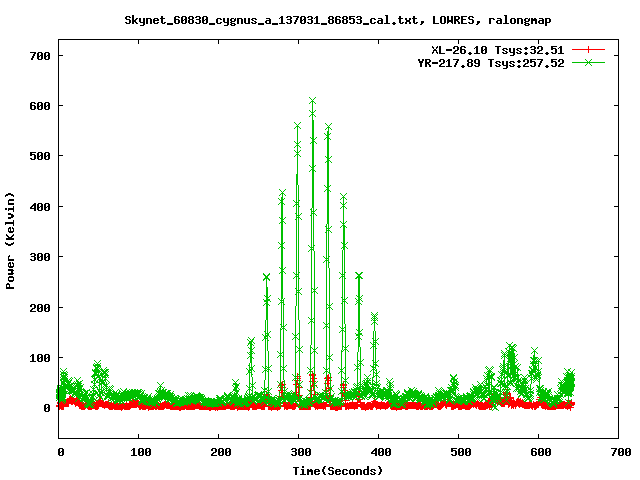Click the y-axis tick label 100
Screen dimensions: 640x480
click(40, 358)
